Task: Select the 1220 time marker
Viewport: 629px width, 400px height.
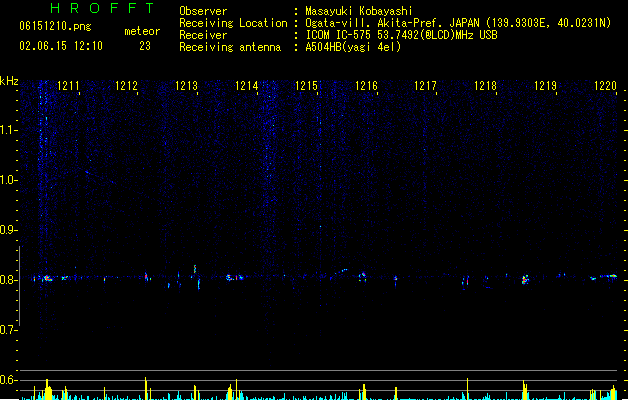Action: (x=605, y=86)
